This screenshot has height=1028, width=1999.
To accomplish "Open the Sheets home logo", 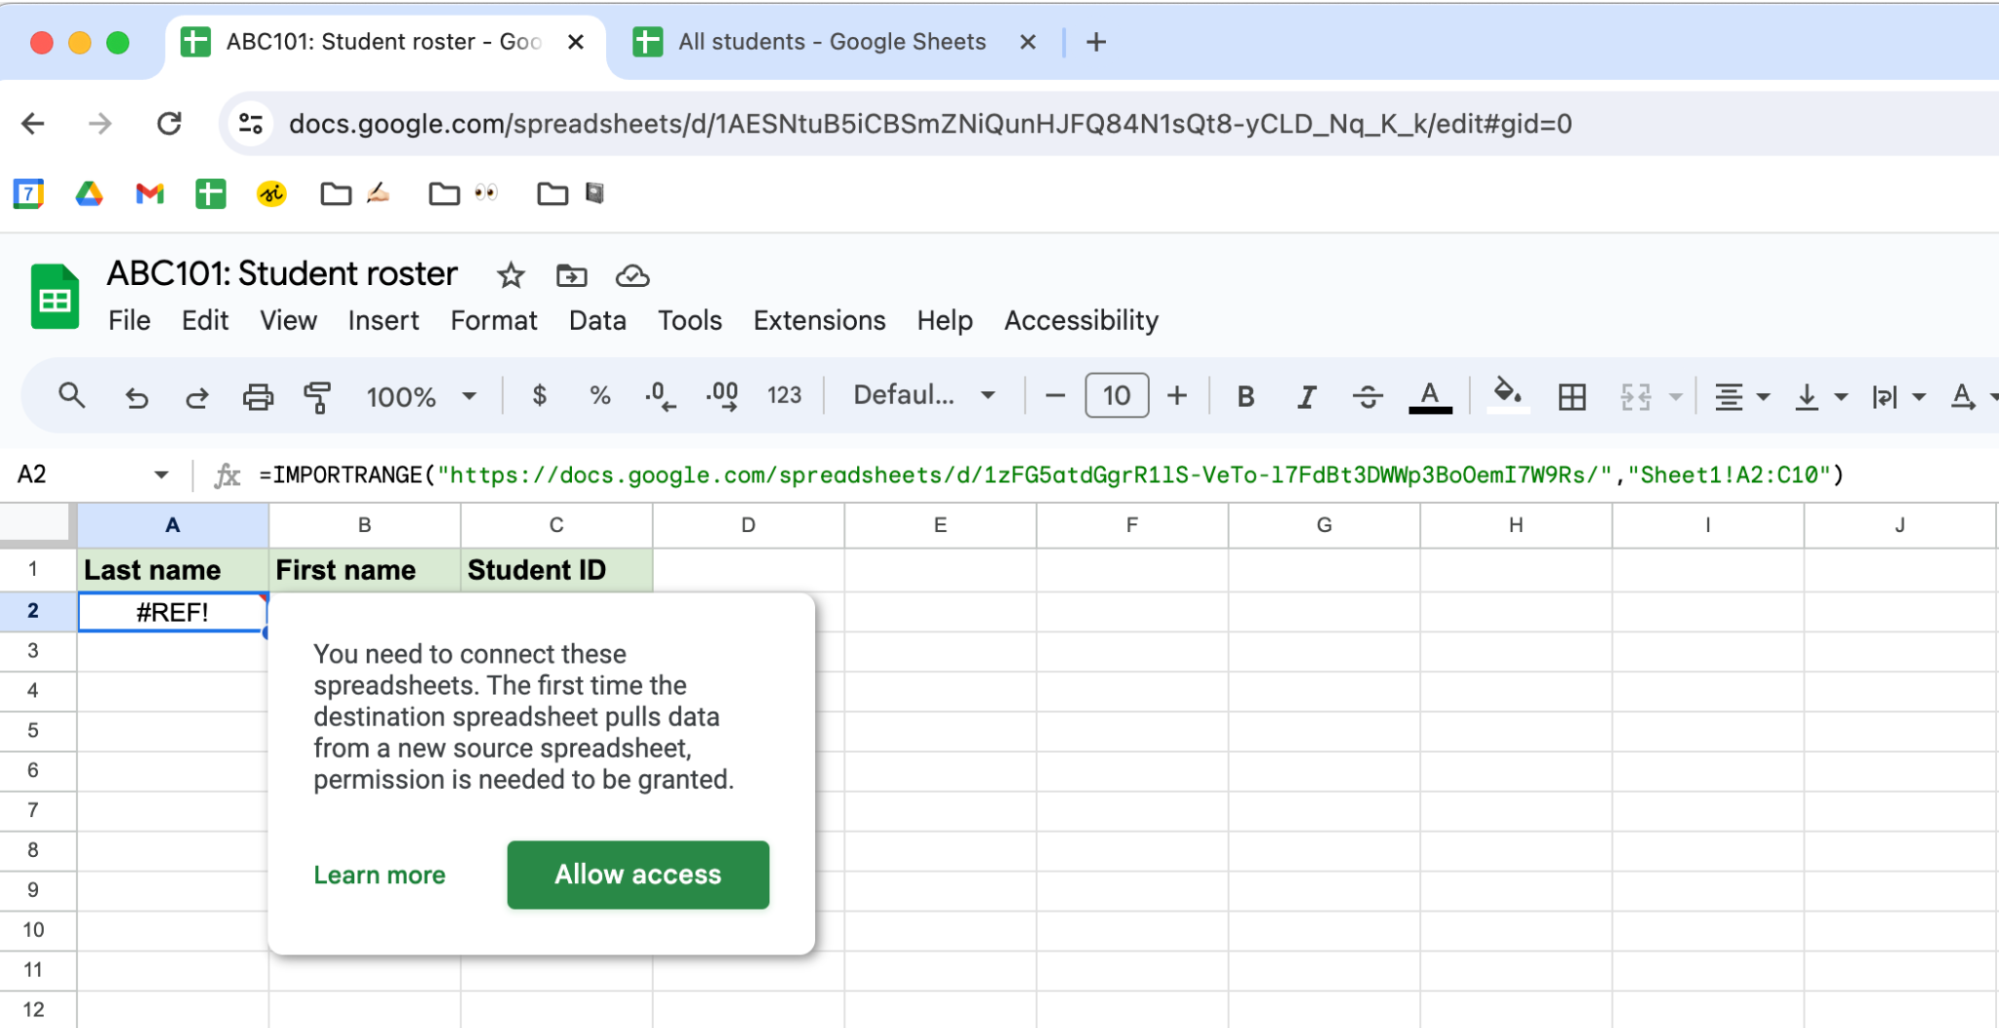I will (x=55, y=297).
